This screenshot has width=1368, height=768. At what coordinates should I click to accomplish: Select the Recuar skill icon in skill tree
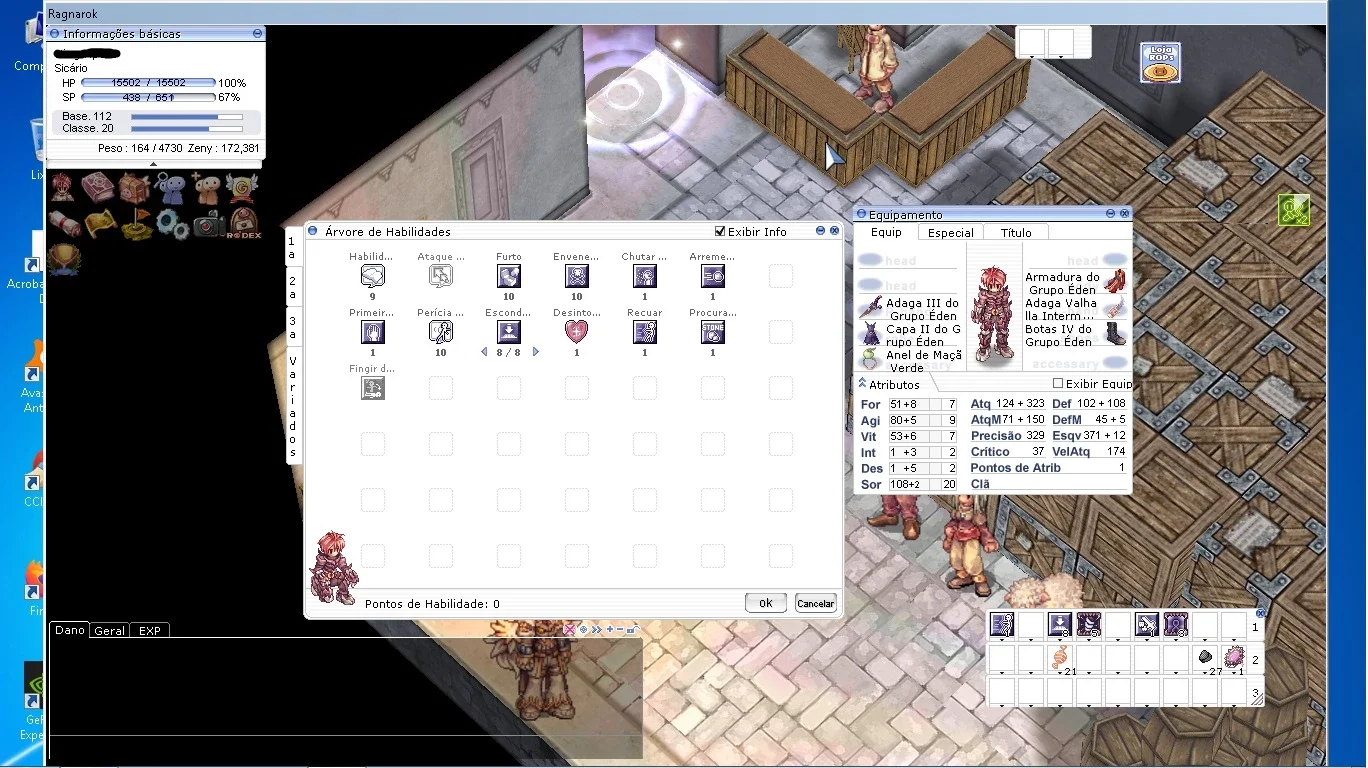click(645, 332)
